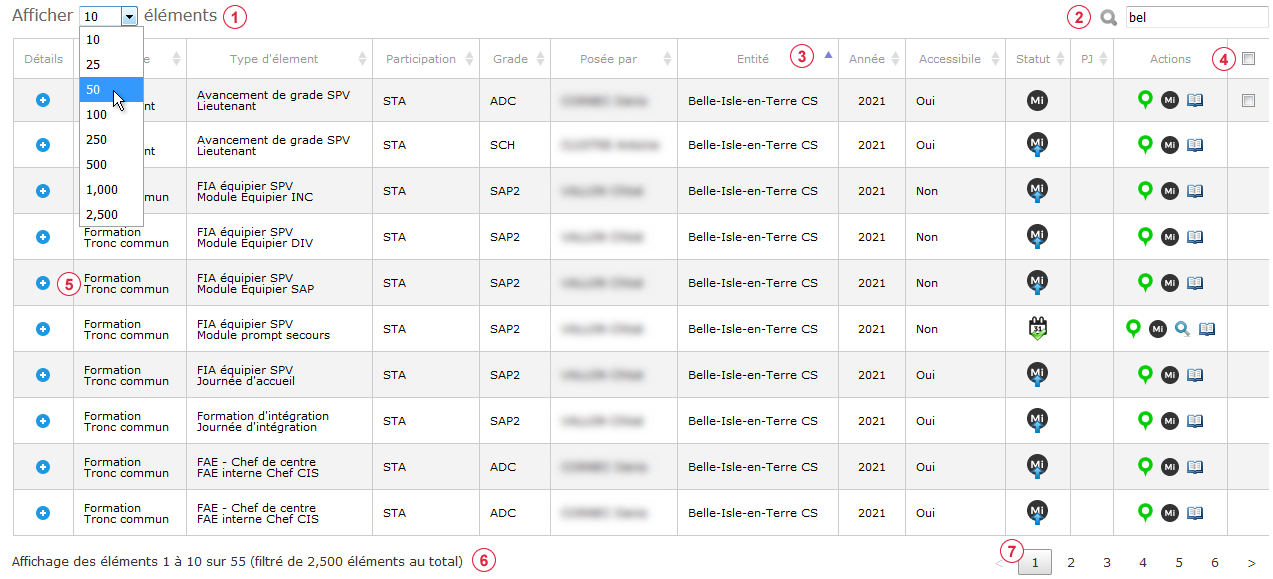Click the green map pin in first row

click(1146, 99)
